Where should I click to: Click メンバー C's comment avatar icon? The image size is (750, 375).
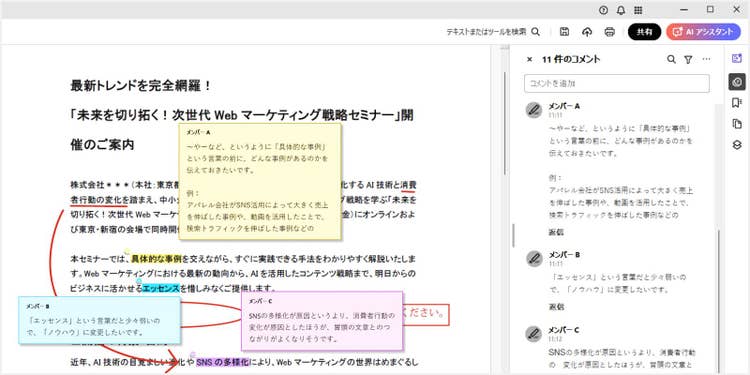pos(534,334)
